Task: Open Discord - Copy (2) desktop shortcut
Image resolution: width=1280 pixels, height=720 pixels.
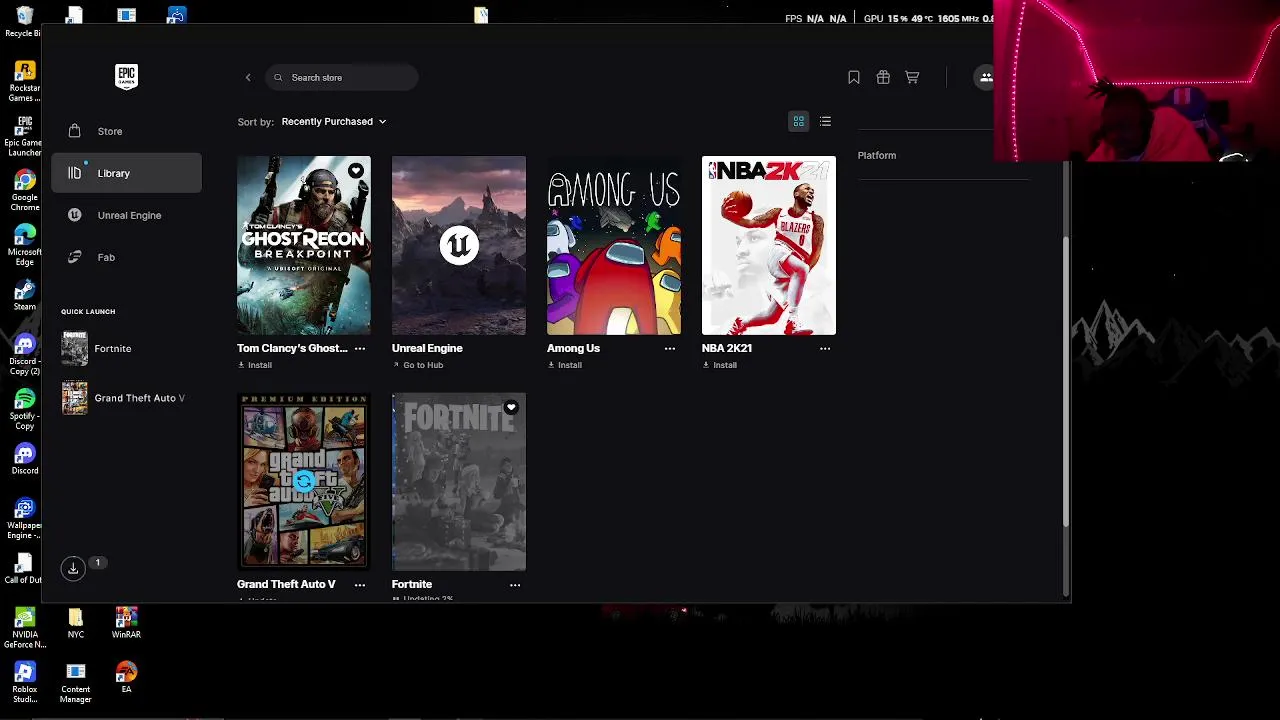Action: coord(24,355)
